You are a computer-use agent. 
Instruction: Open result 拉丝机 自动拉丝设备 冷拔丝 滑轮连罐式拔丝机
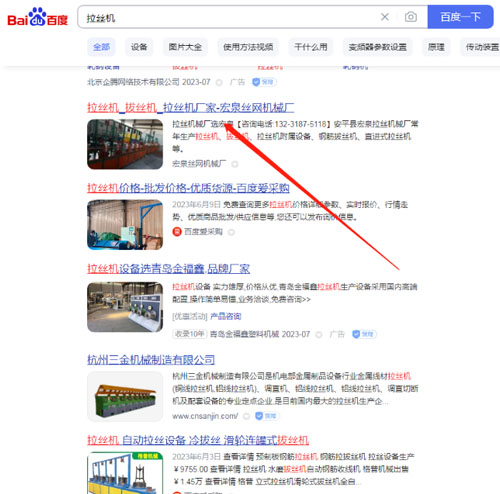198,440
